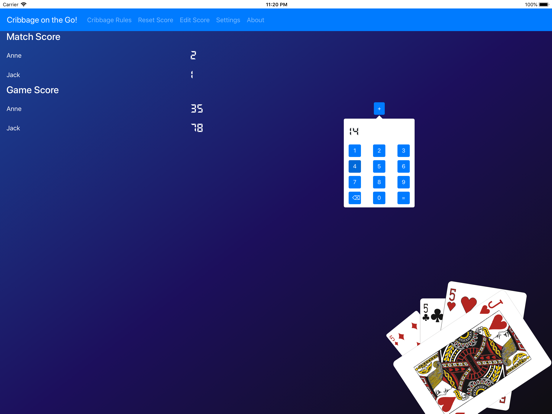This screenshot has height=414, width=552.
Task: Tap Jack's game score of 78
Action: (197, 128)
